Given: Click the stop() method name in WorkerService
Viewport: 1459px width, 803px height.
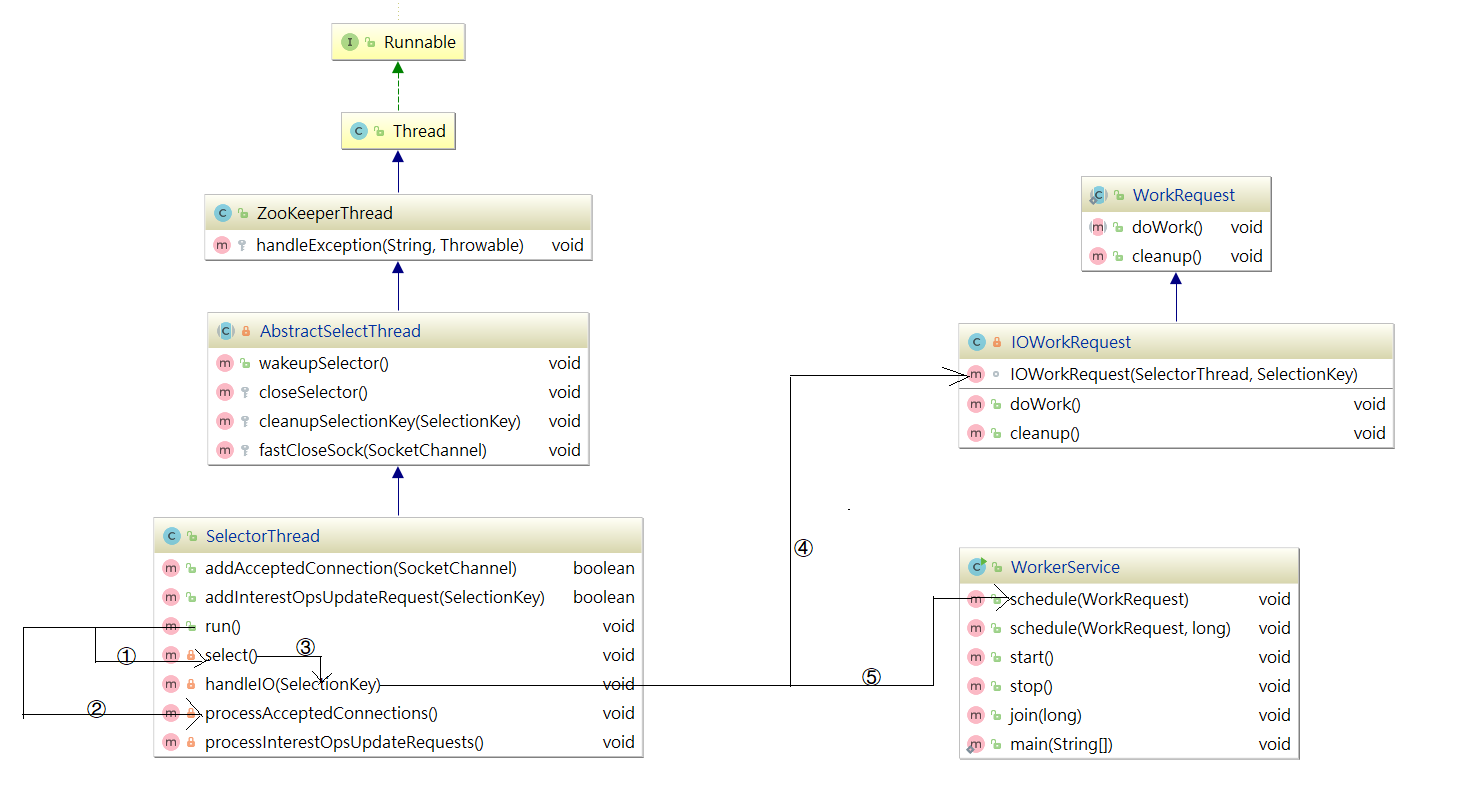Looking at the screenshot, I should tap(1031, 686).
